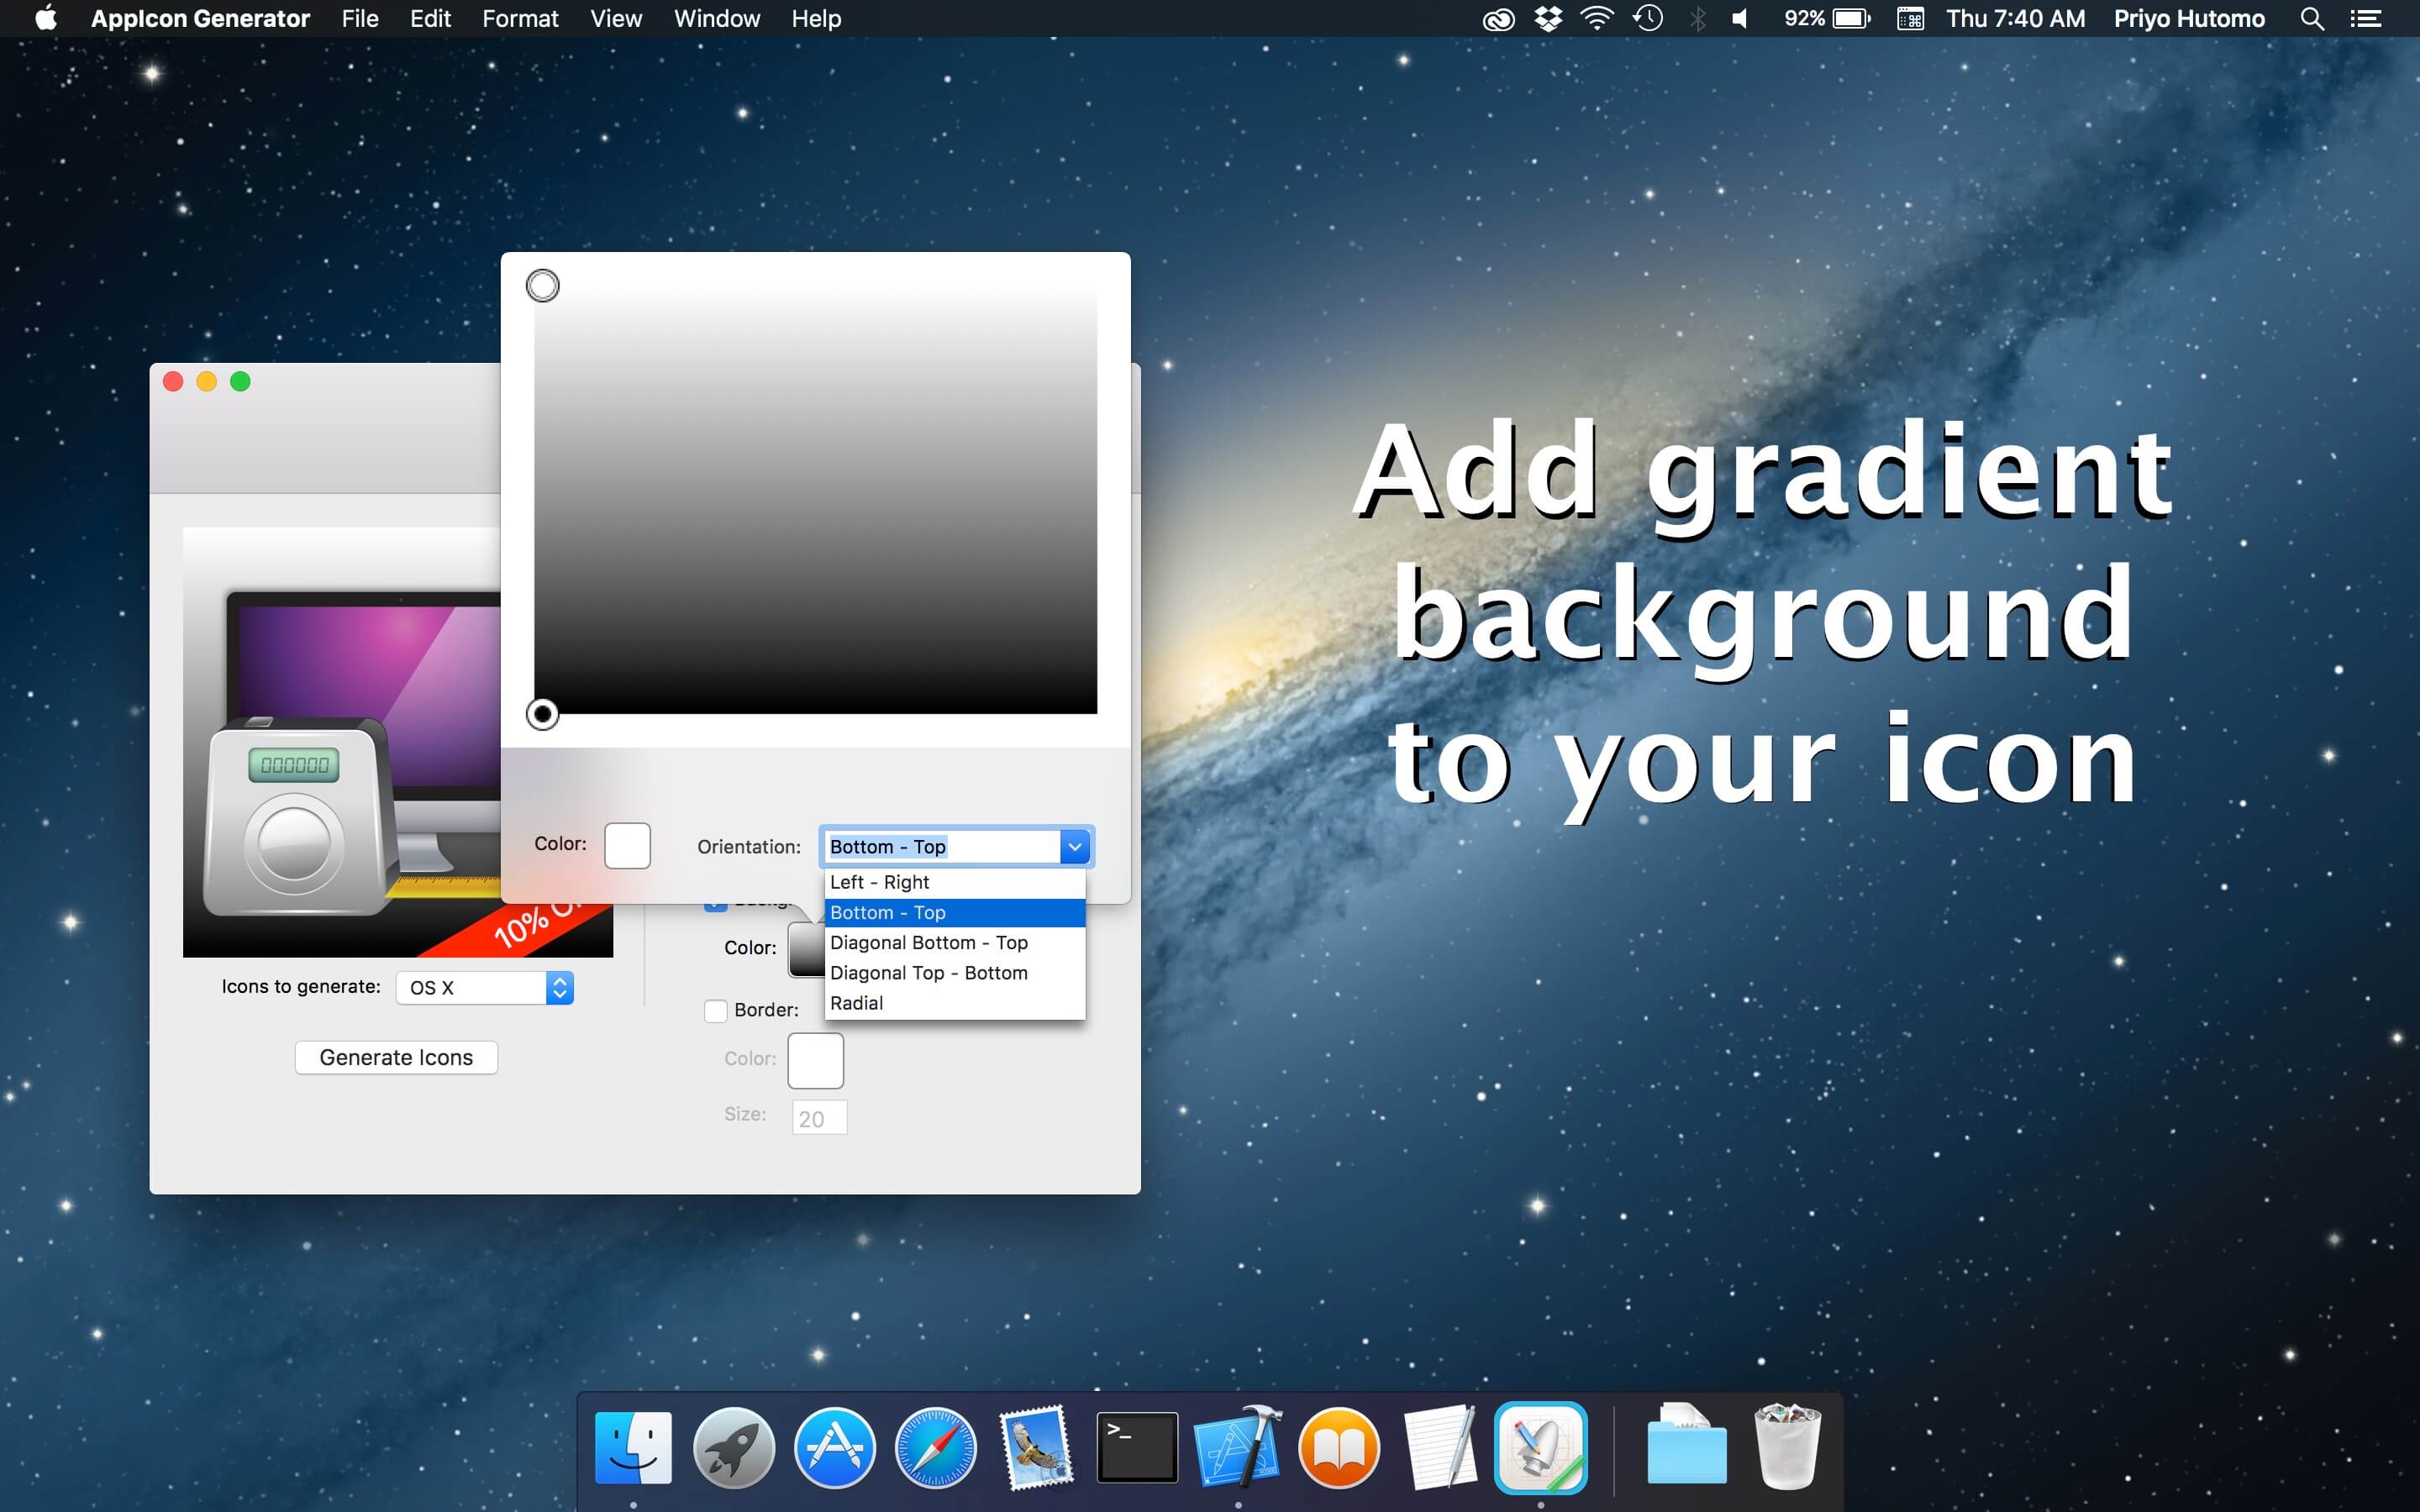2420x1512 pixels.
Task: Click the Dropbox menu bar icon
Action: (1548, 18)
